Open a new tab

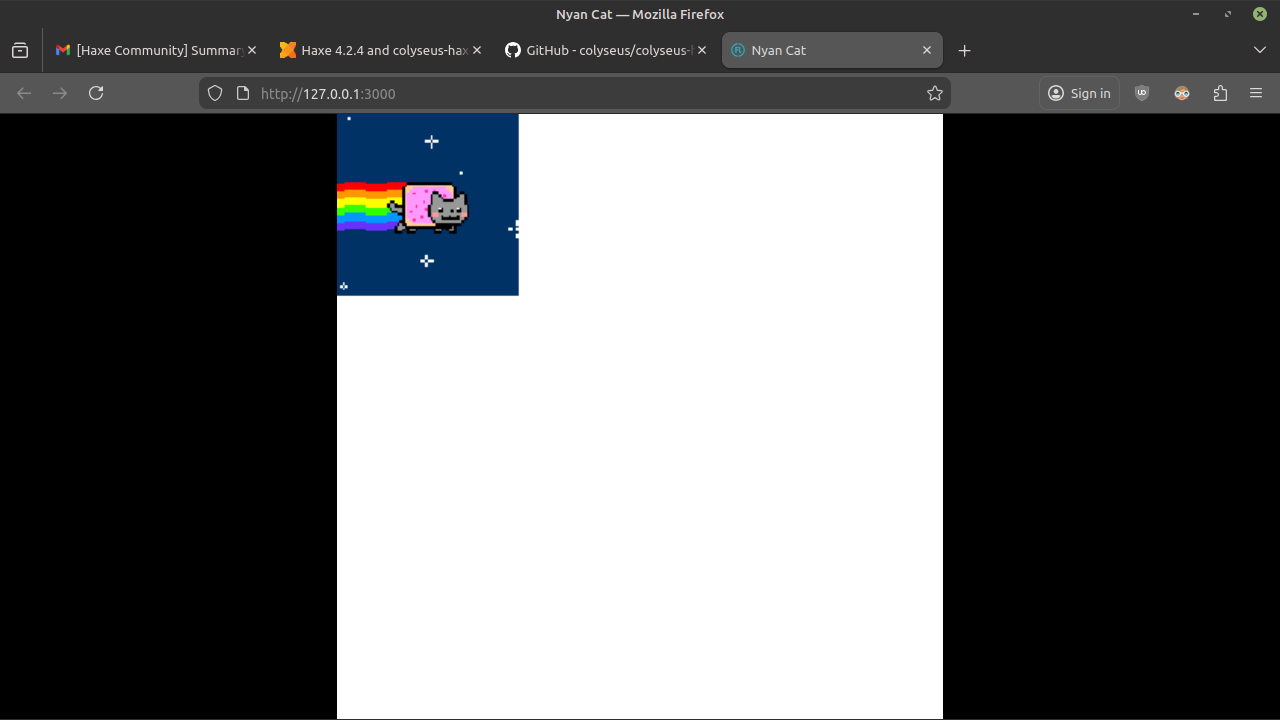coord(964,50)
